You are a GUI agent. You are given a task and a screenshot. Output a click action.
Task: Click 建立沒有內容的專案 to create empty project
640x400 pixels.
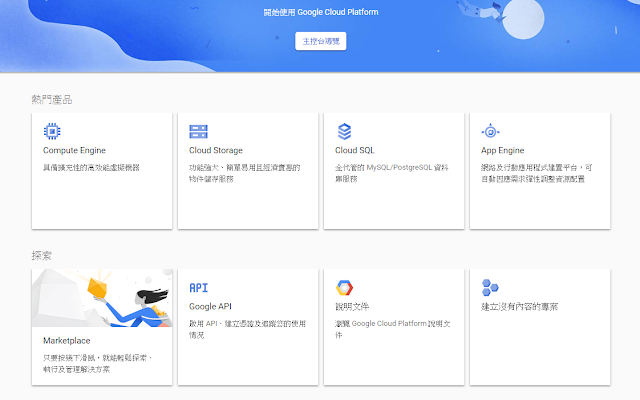[519, 307]
